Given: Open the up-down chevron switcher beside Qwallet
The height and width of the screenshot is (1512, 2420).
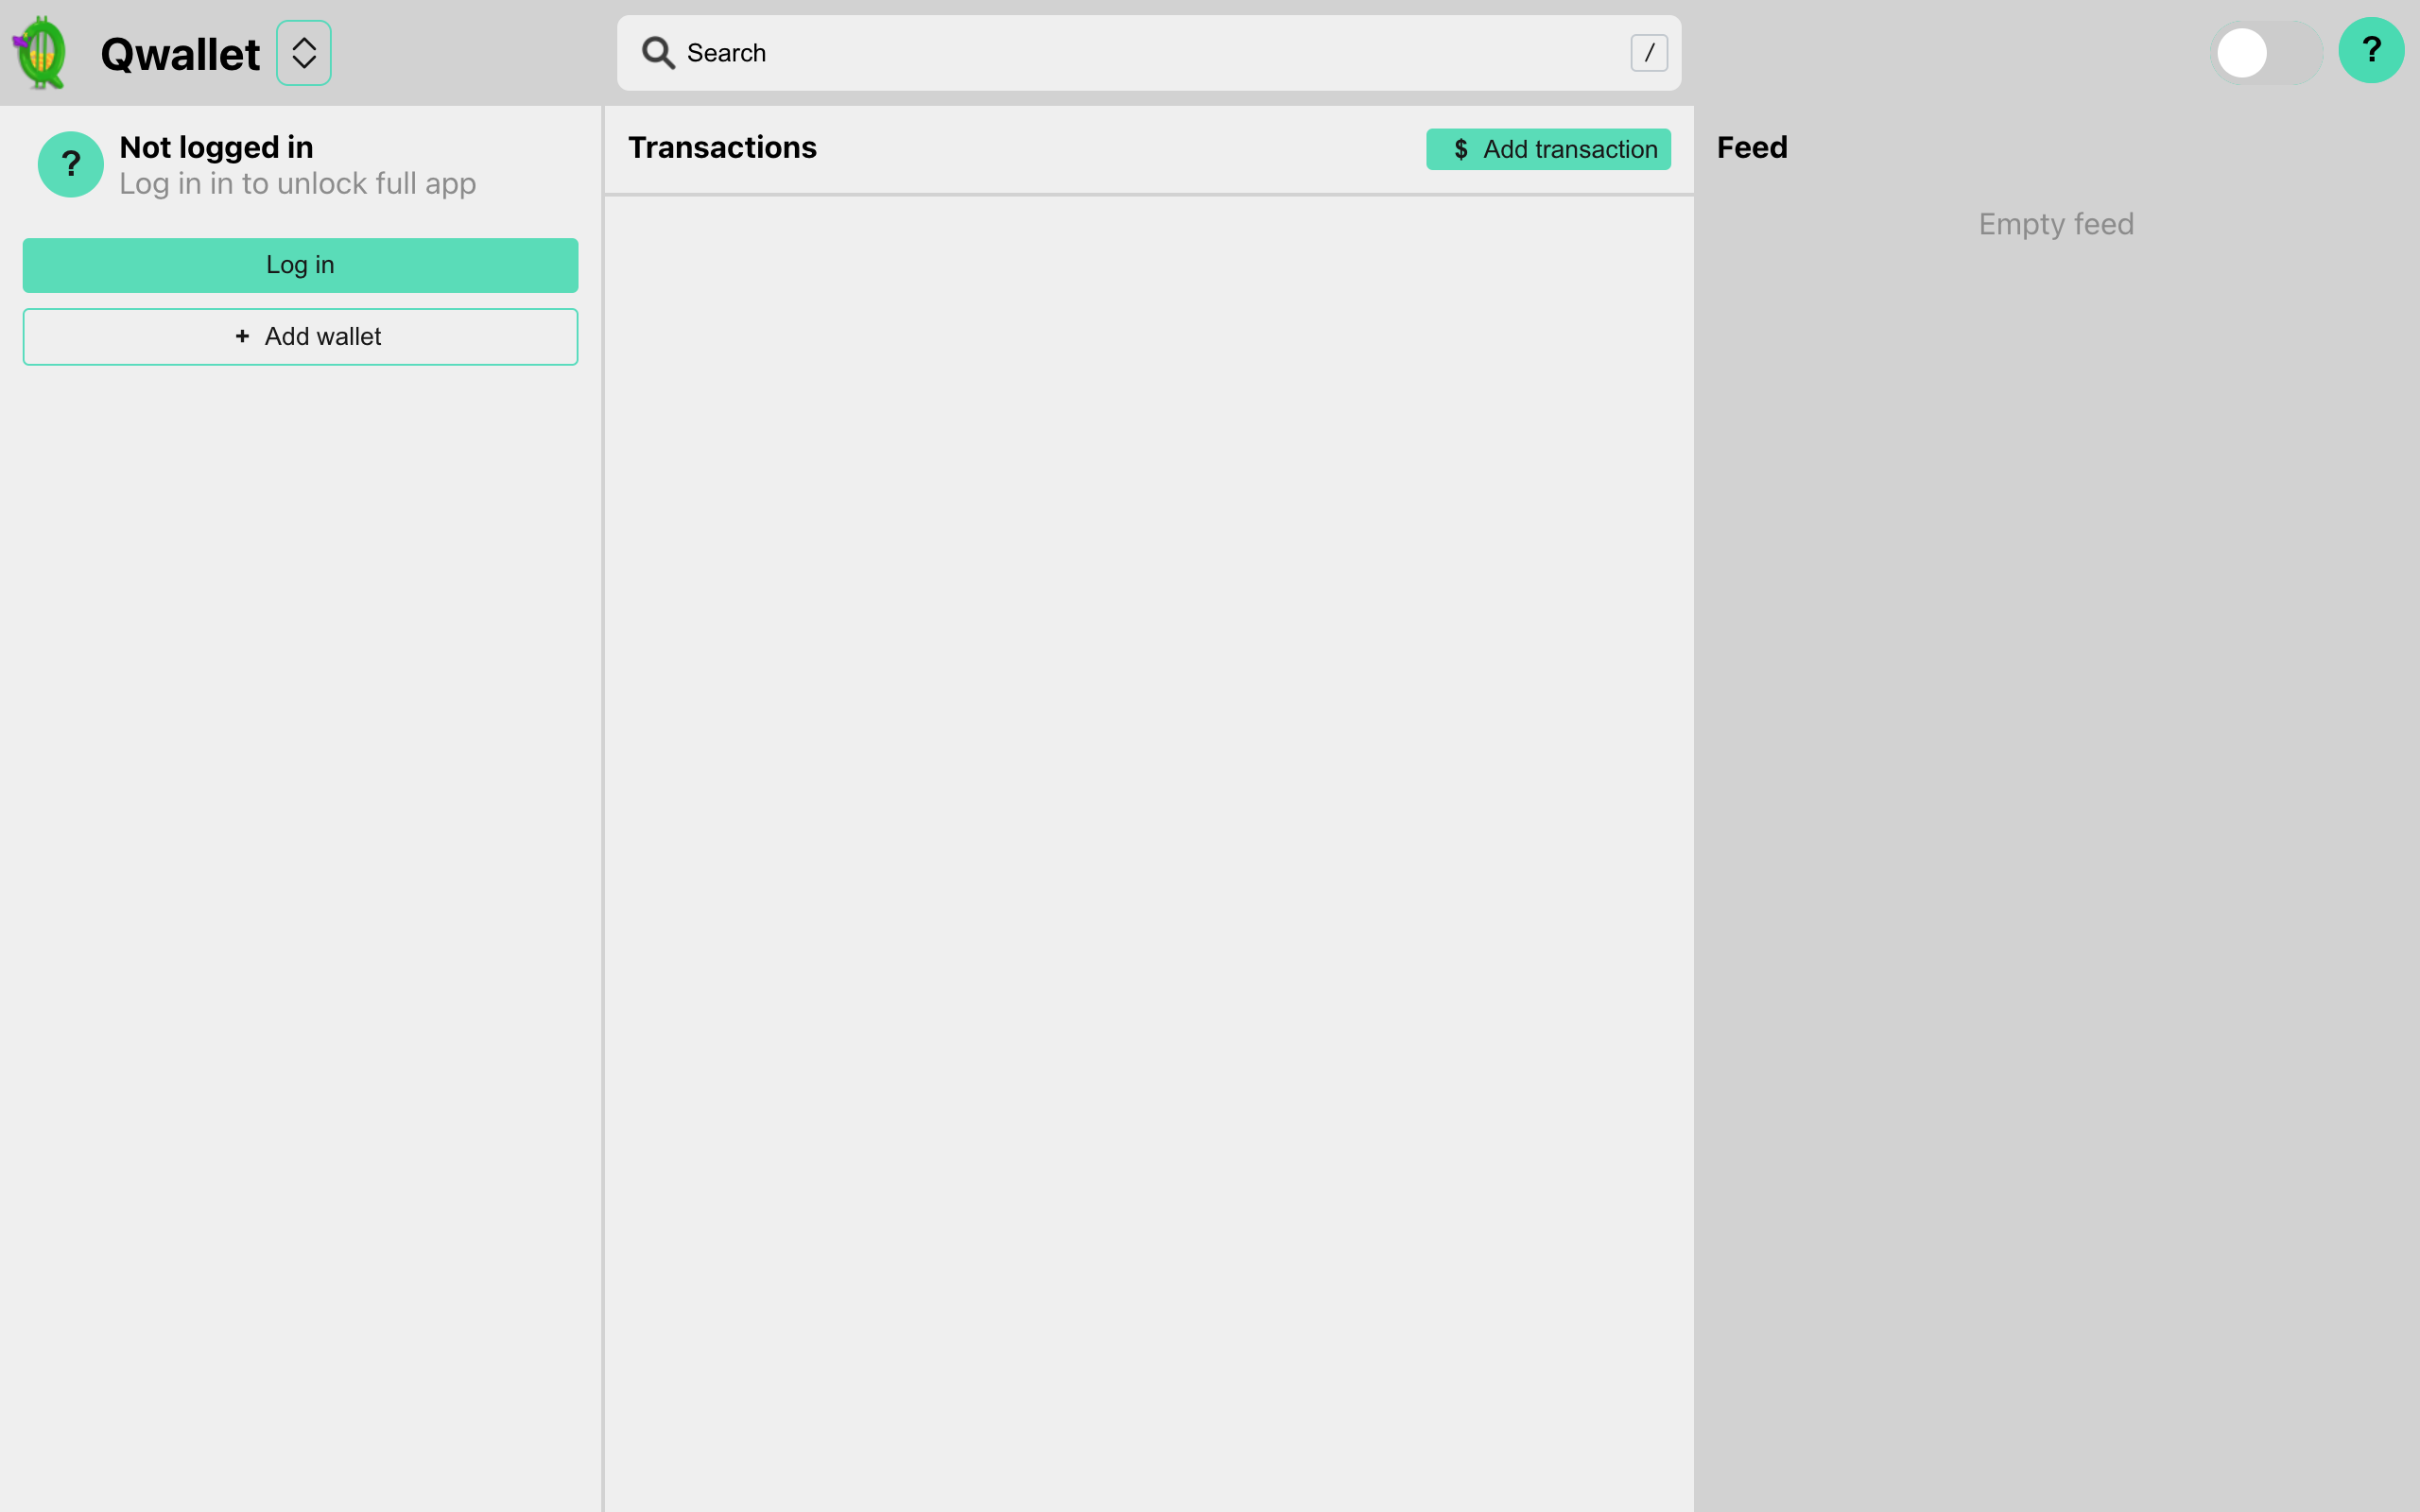Looking at the screenshot, I should [x=304, y=53].
